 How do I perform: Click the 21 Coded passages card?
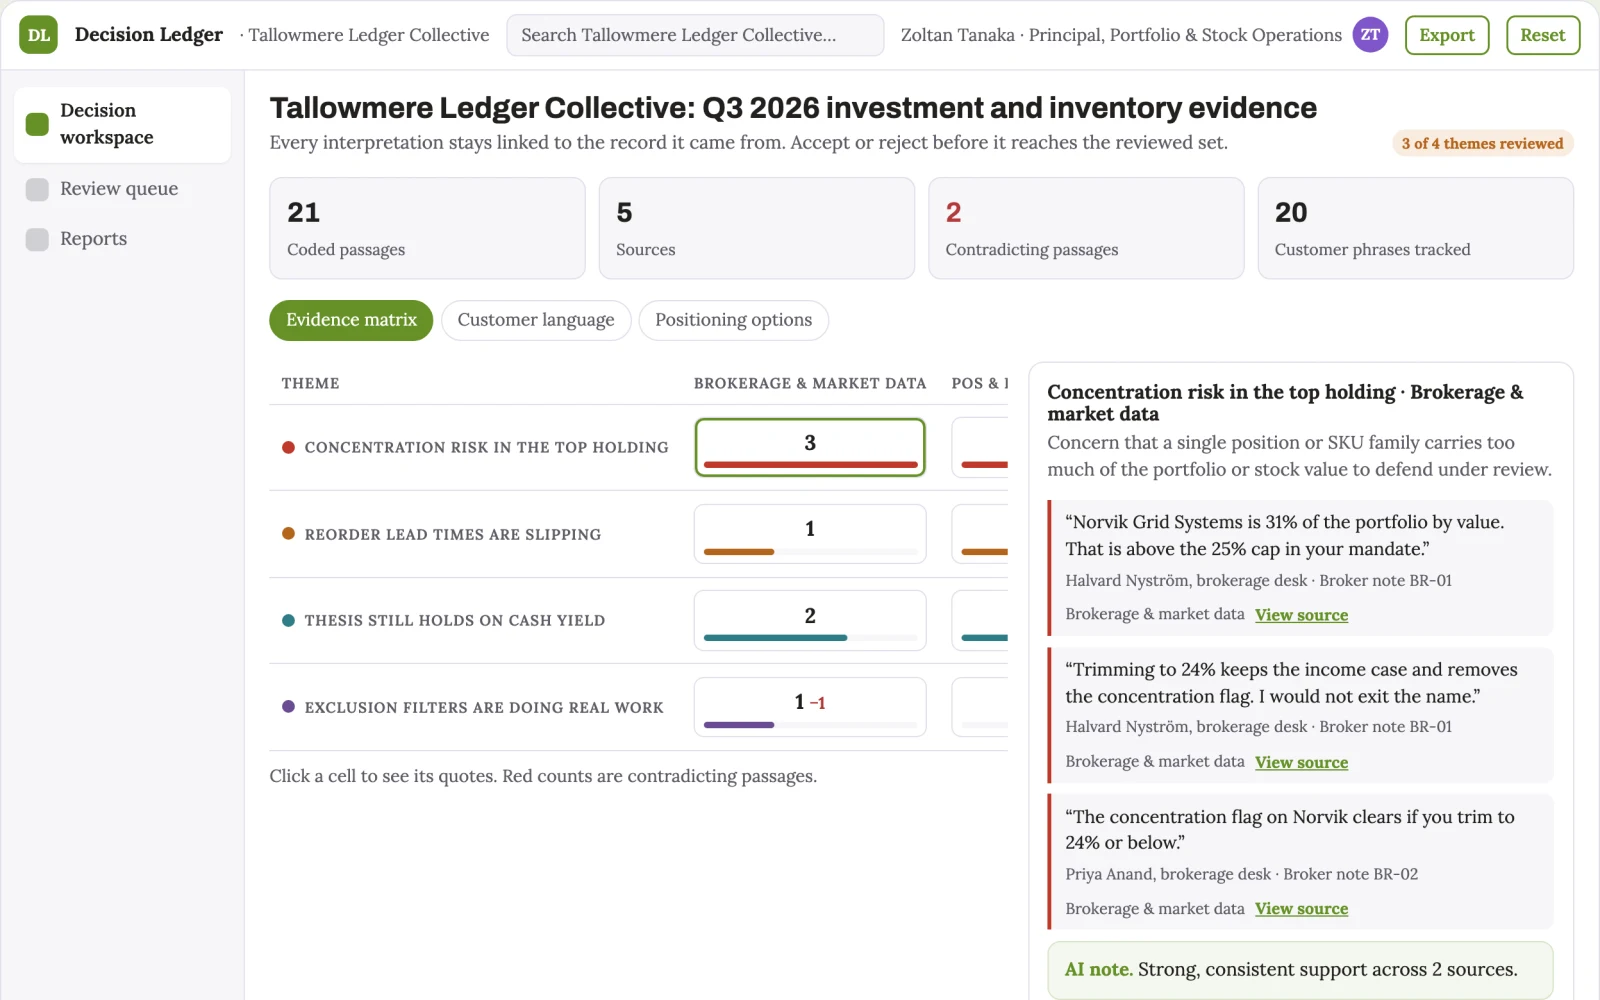point(427,228)
